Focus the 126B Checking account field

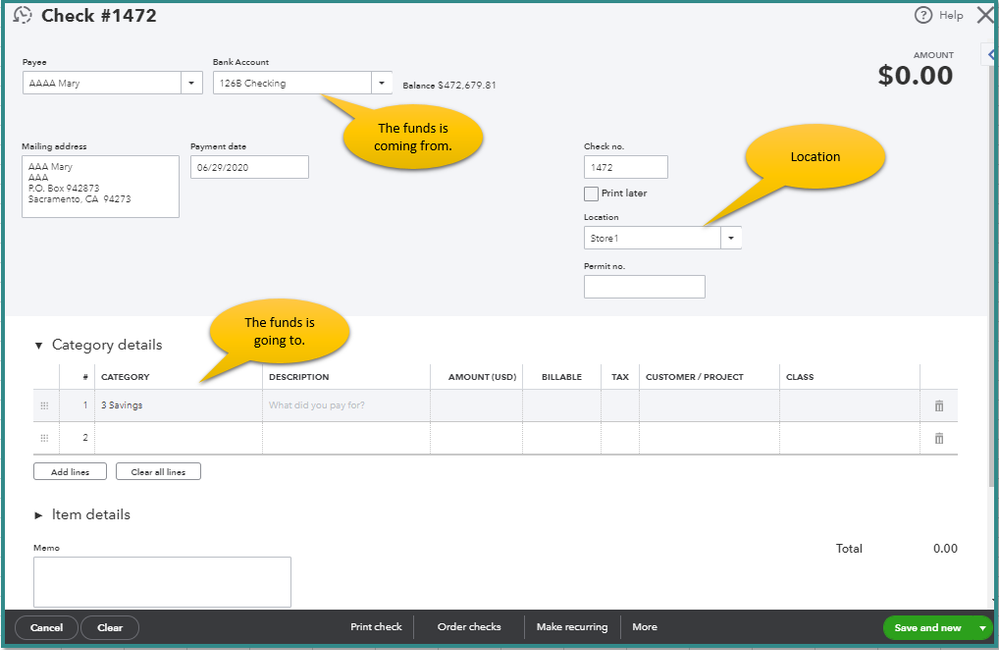point(292,83)
